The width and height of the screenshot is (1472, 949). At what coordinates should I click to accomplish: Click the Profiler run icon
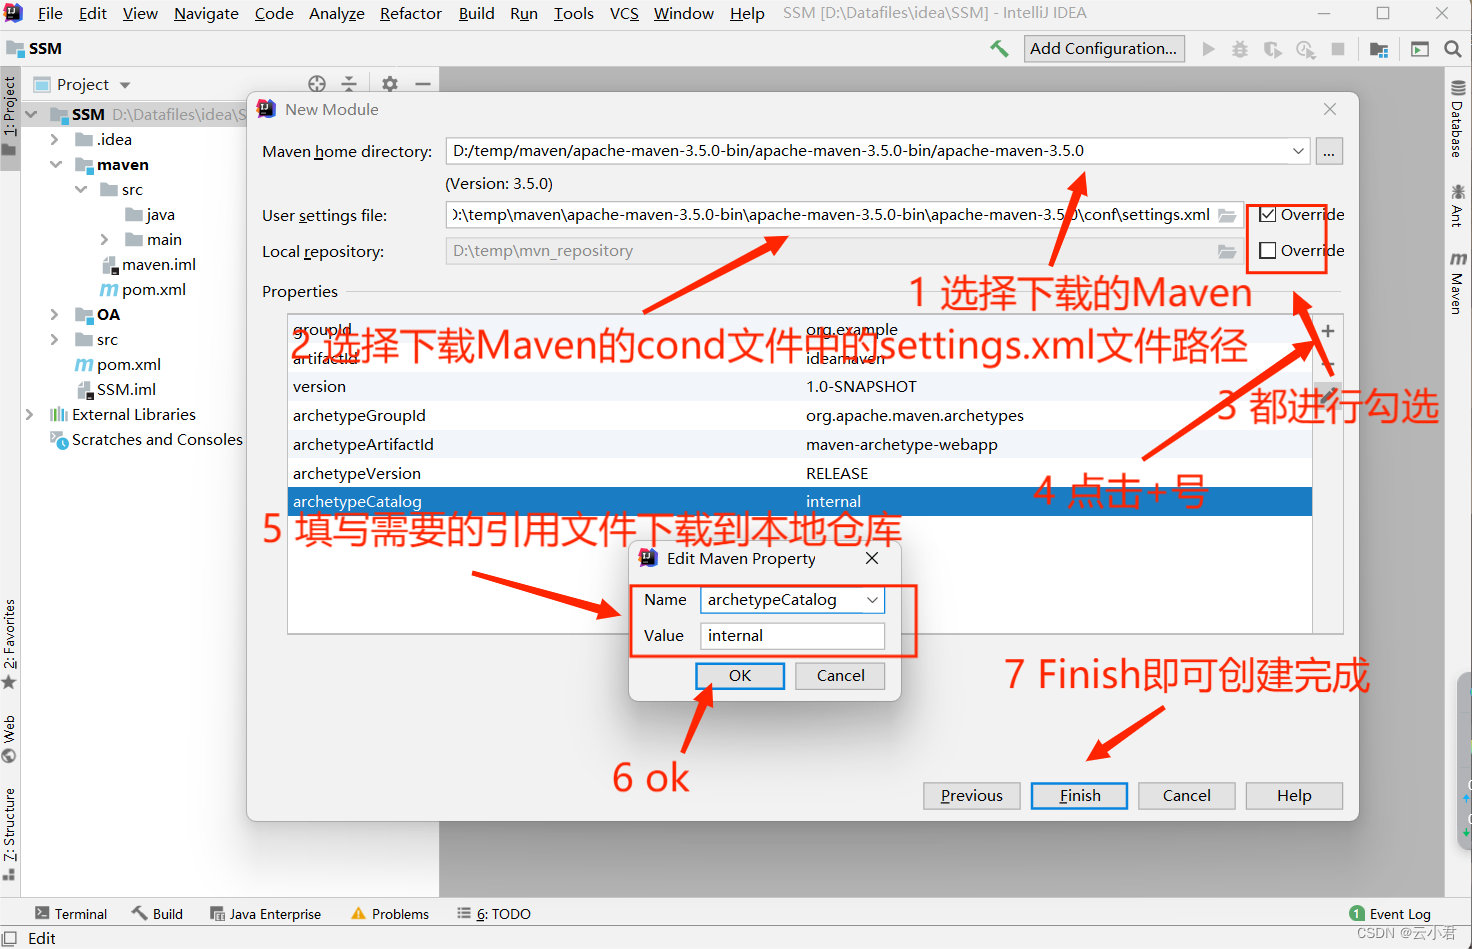click(x=1306, y=49)
